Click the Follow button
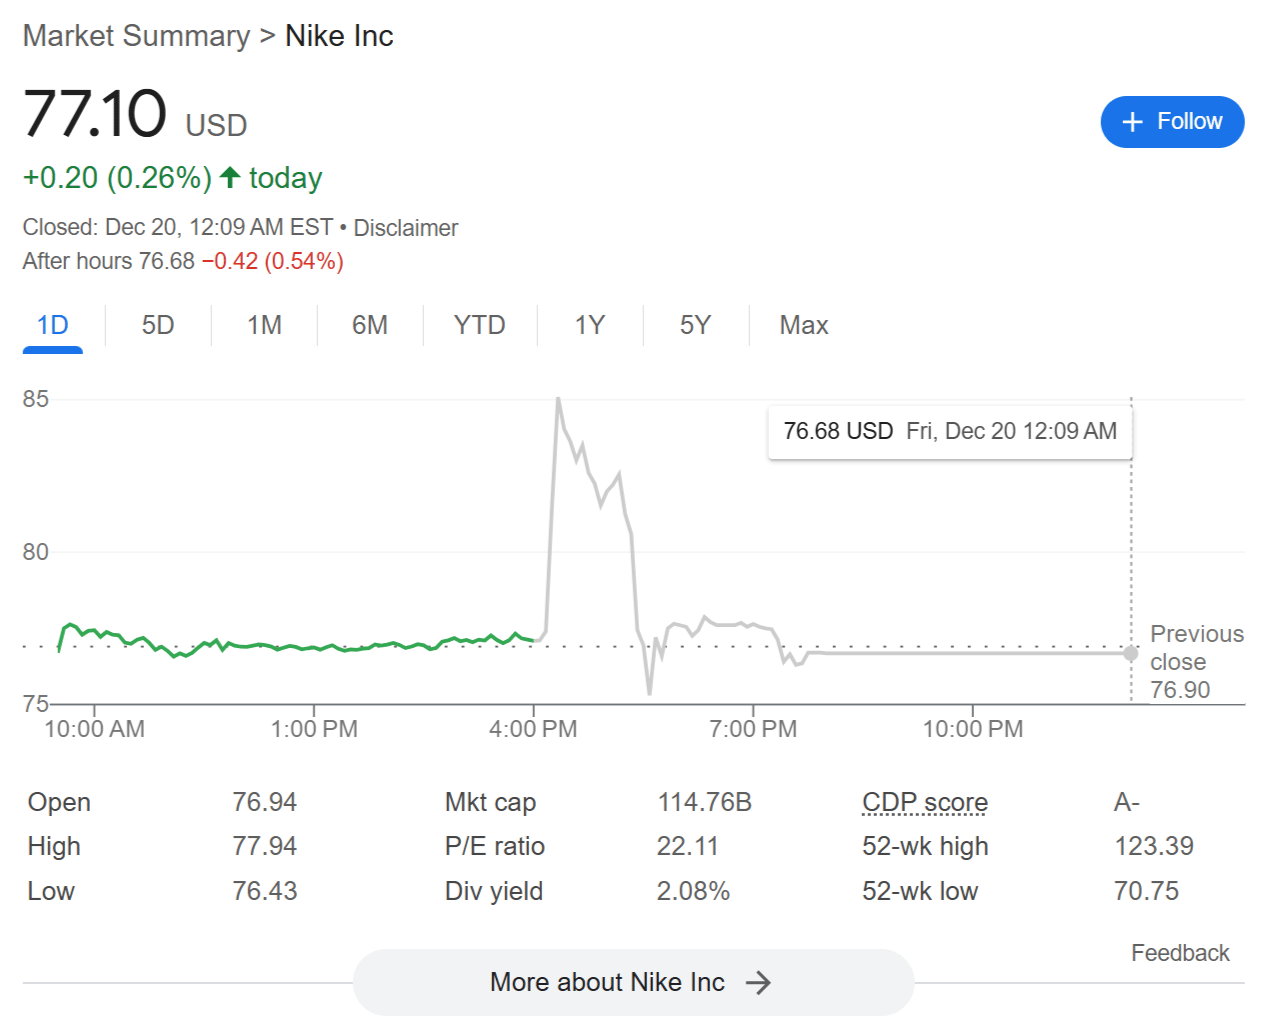1270x1020 pixels. click(1172, 122)
